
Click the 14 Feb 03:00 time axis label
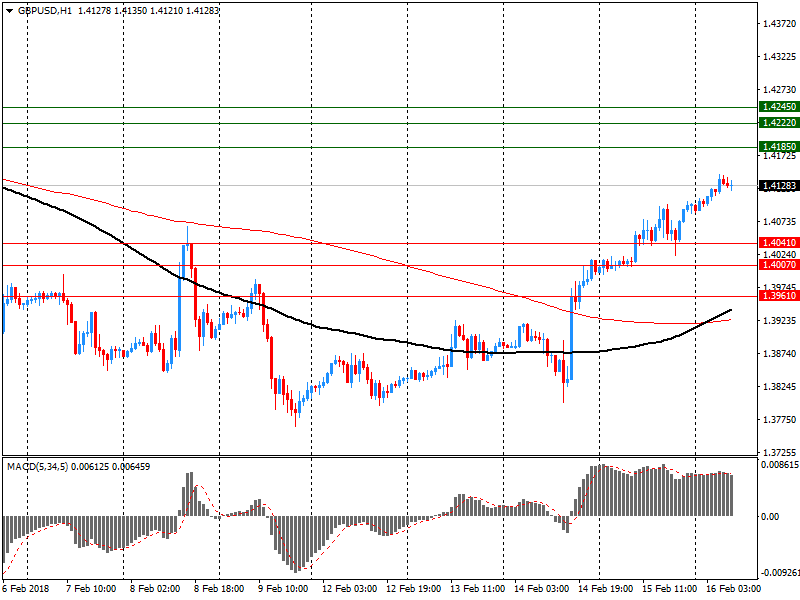[x=541, y=589]
